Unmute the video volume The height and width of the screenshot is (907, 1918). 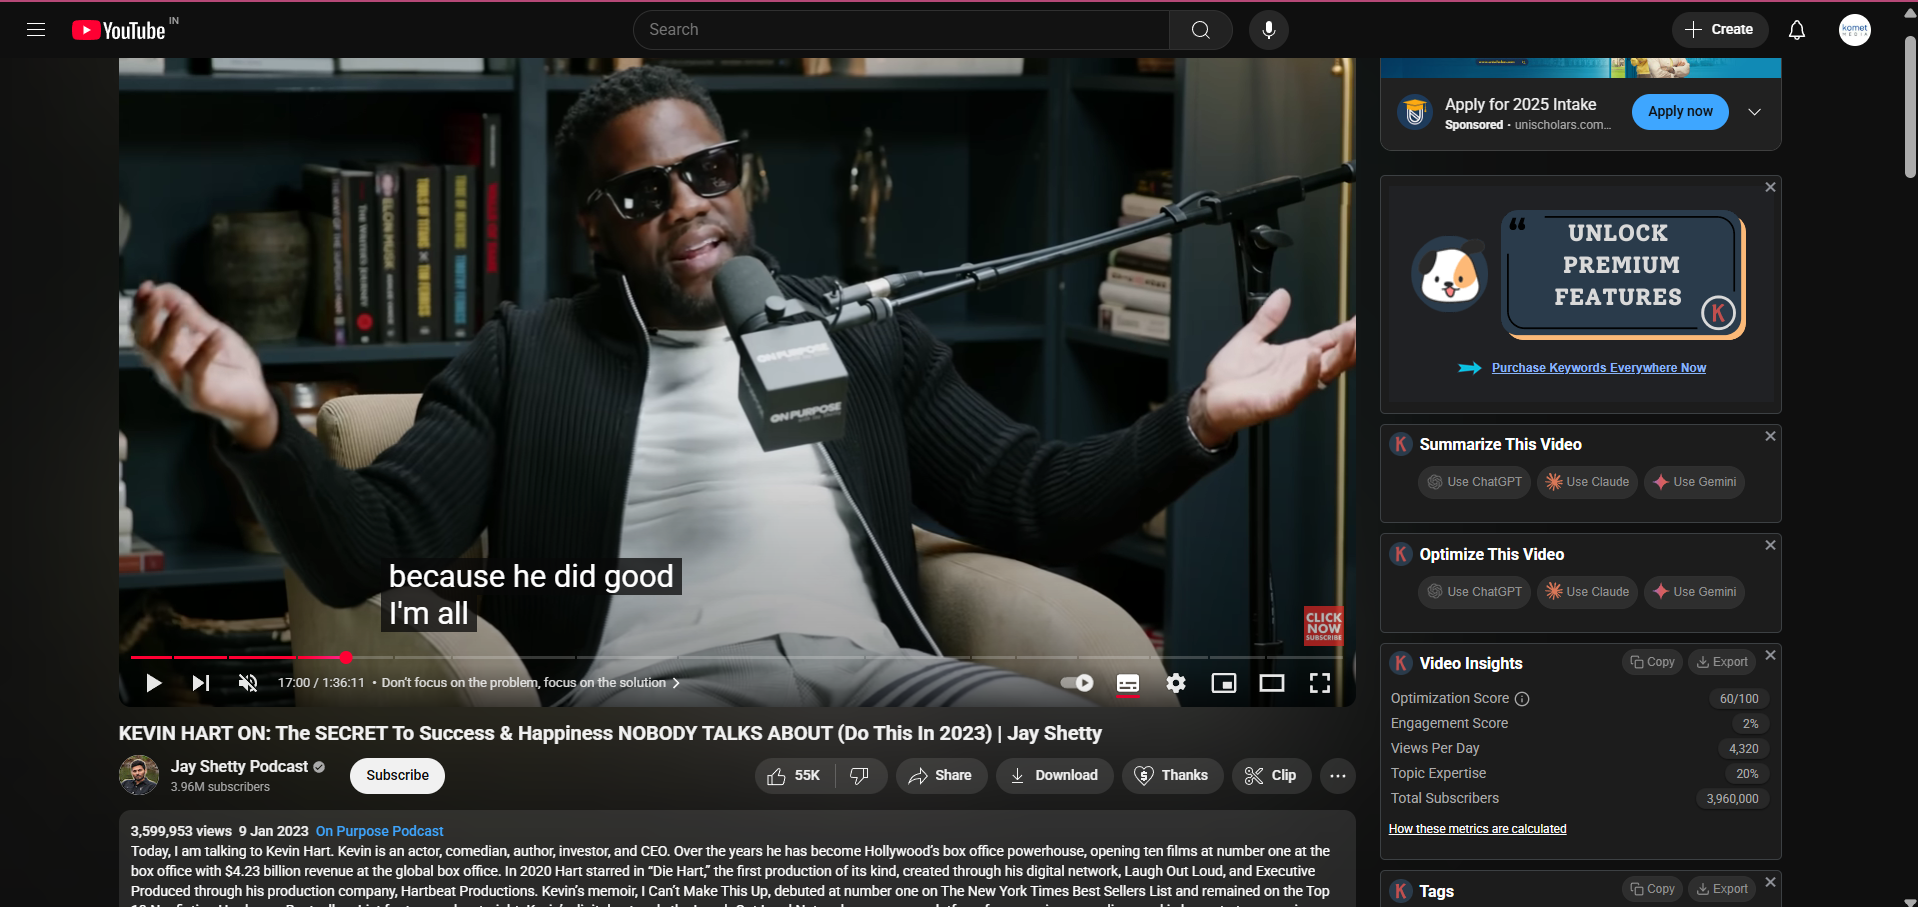tap(248, 683)
